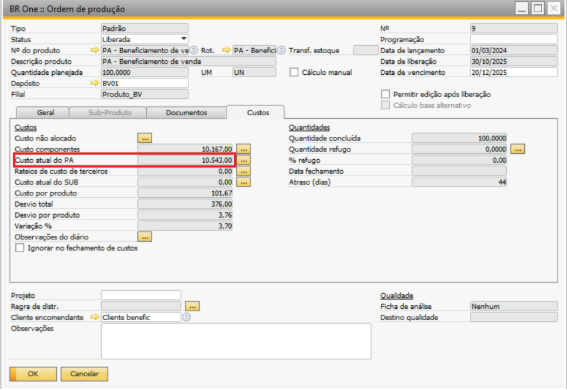Maximize the Ordem de produção window
Screen dimensions: 567x390
coord(538,8)
